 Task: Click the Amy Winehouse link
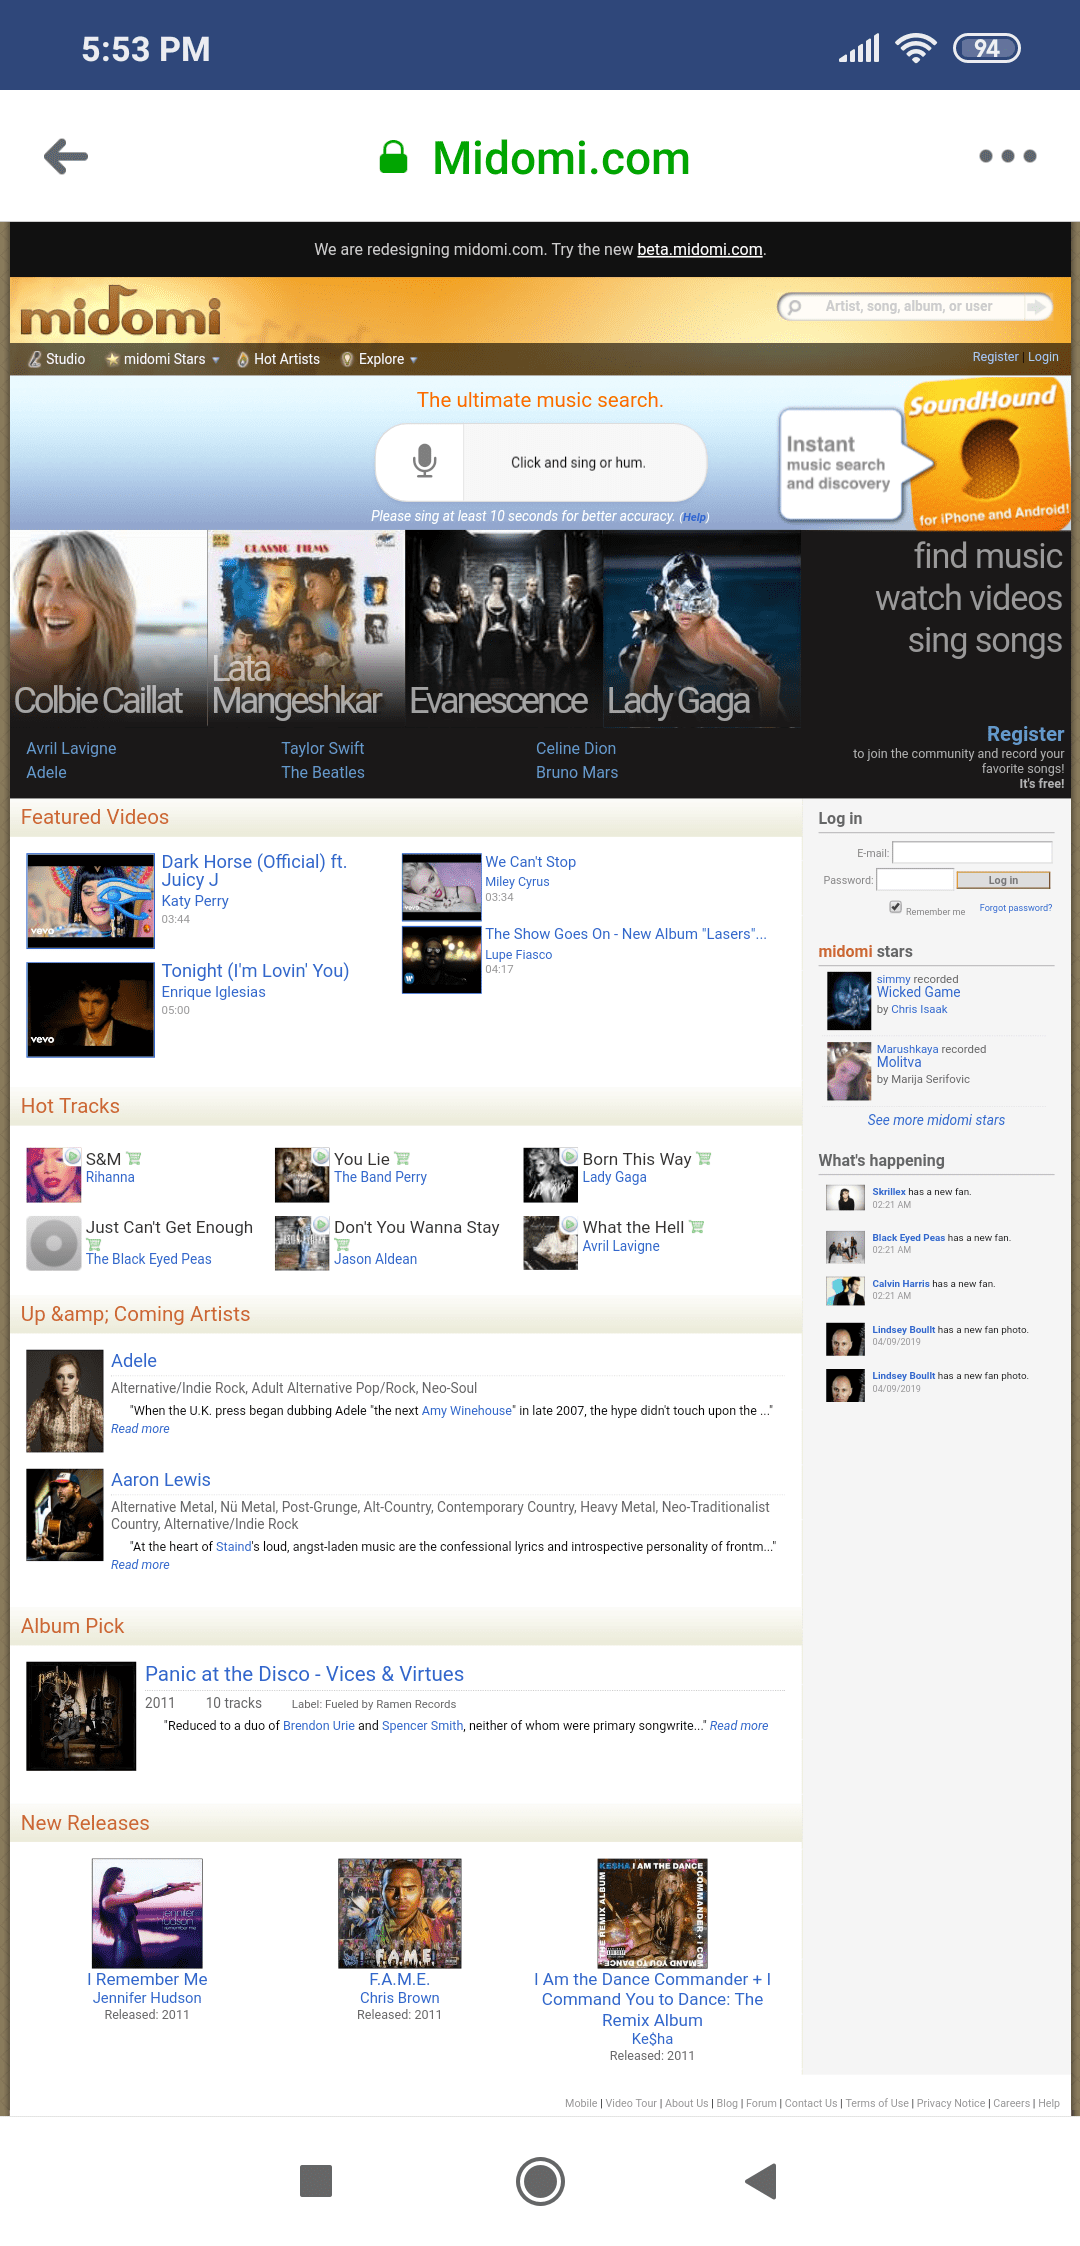click(x=466, y=1411)
